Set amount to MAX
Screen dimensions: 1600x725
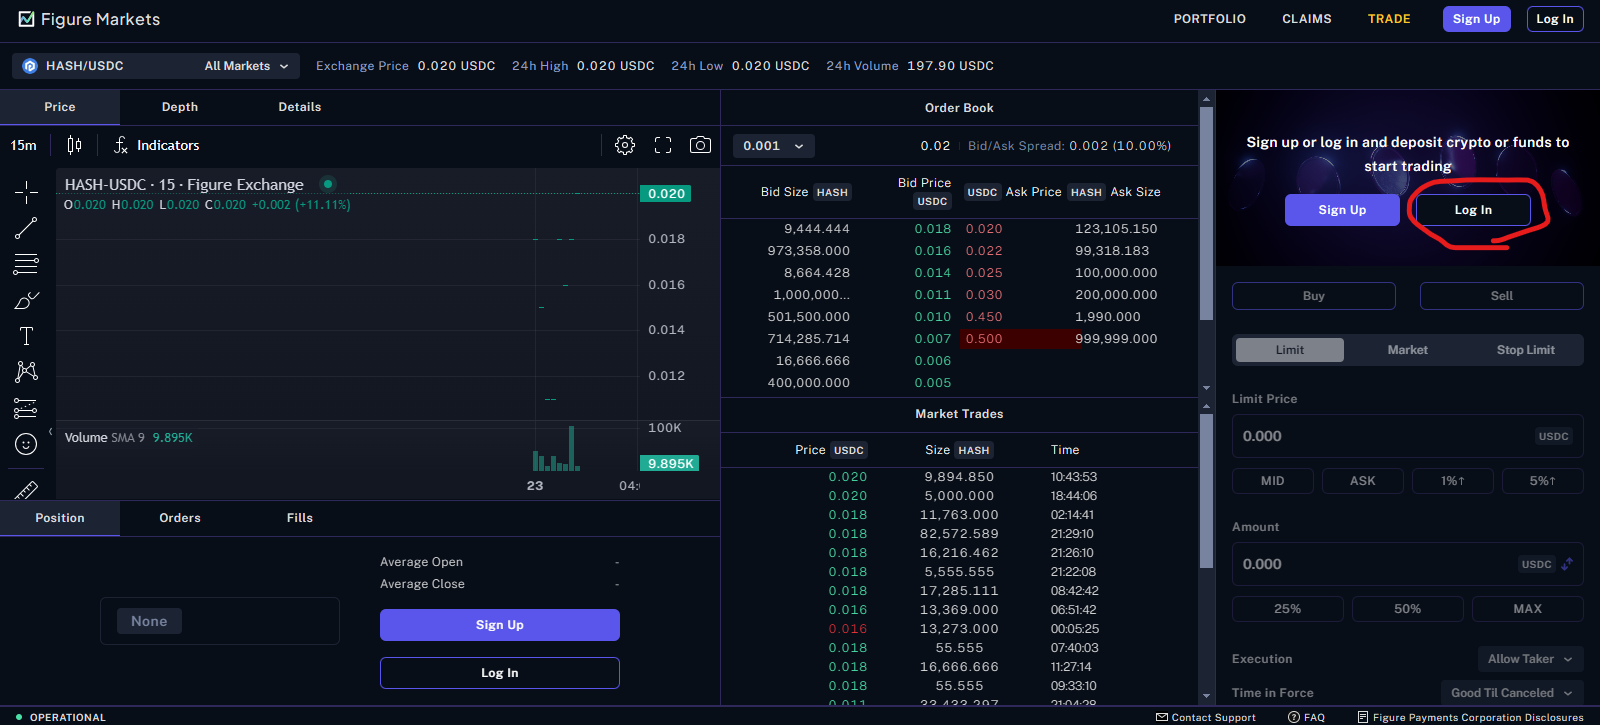pos(1528,609)
